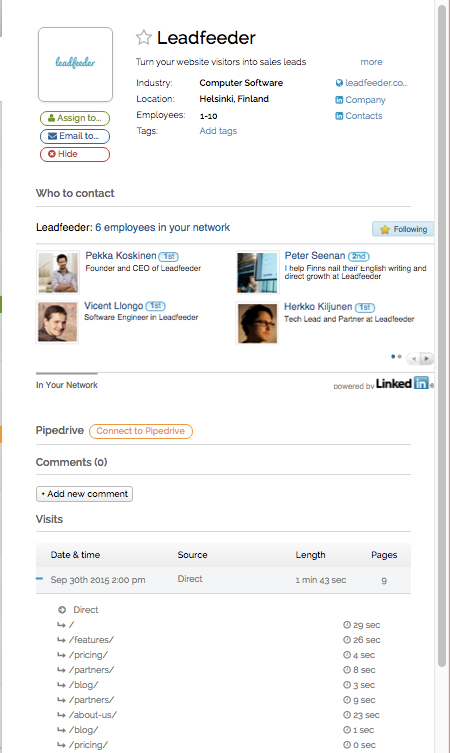This screenshot has height=753, width=450.
Task: Show more of the company description
Action: 371,62
